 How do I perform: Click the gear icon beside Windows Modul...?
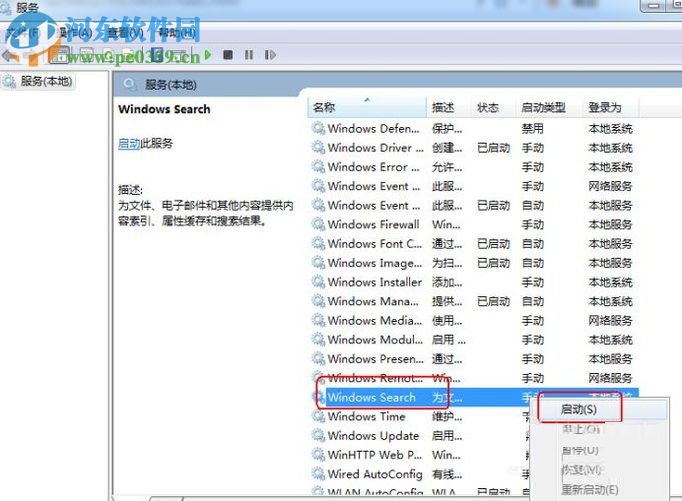(318, 340)
